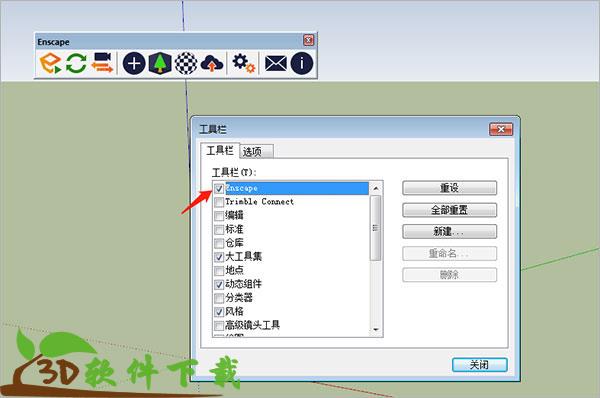Click the toolbar list scroll up arrow

(x=376, y=188)
